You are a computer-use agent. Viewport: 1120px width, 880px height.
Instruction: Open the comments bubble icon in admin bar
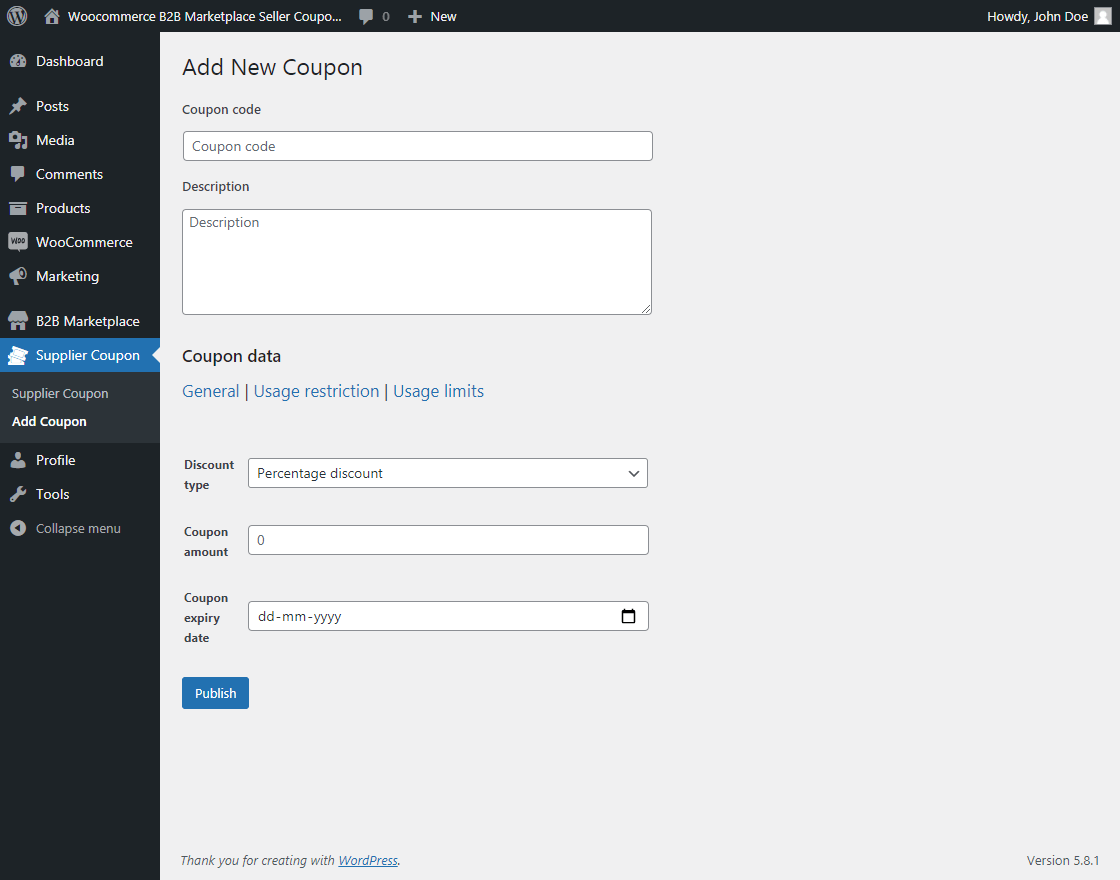[x=366, y=16]
